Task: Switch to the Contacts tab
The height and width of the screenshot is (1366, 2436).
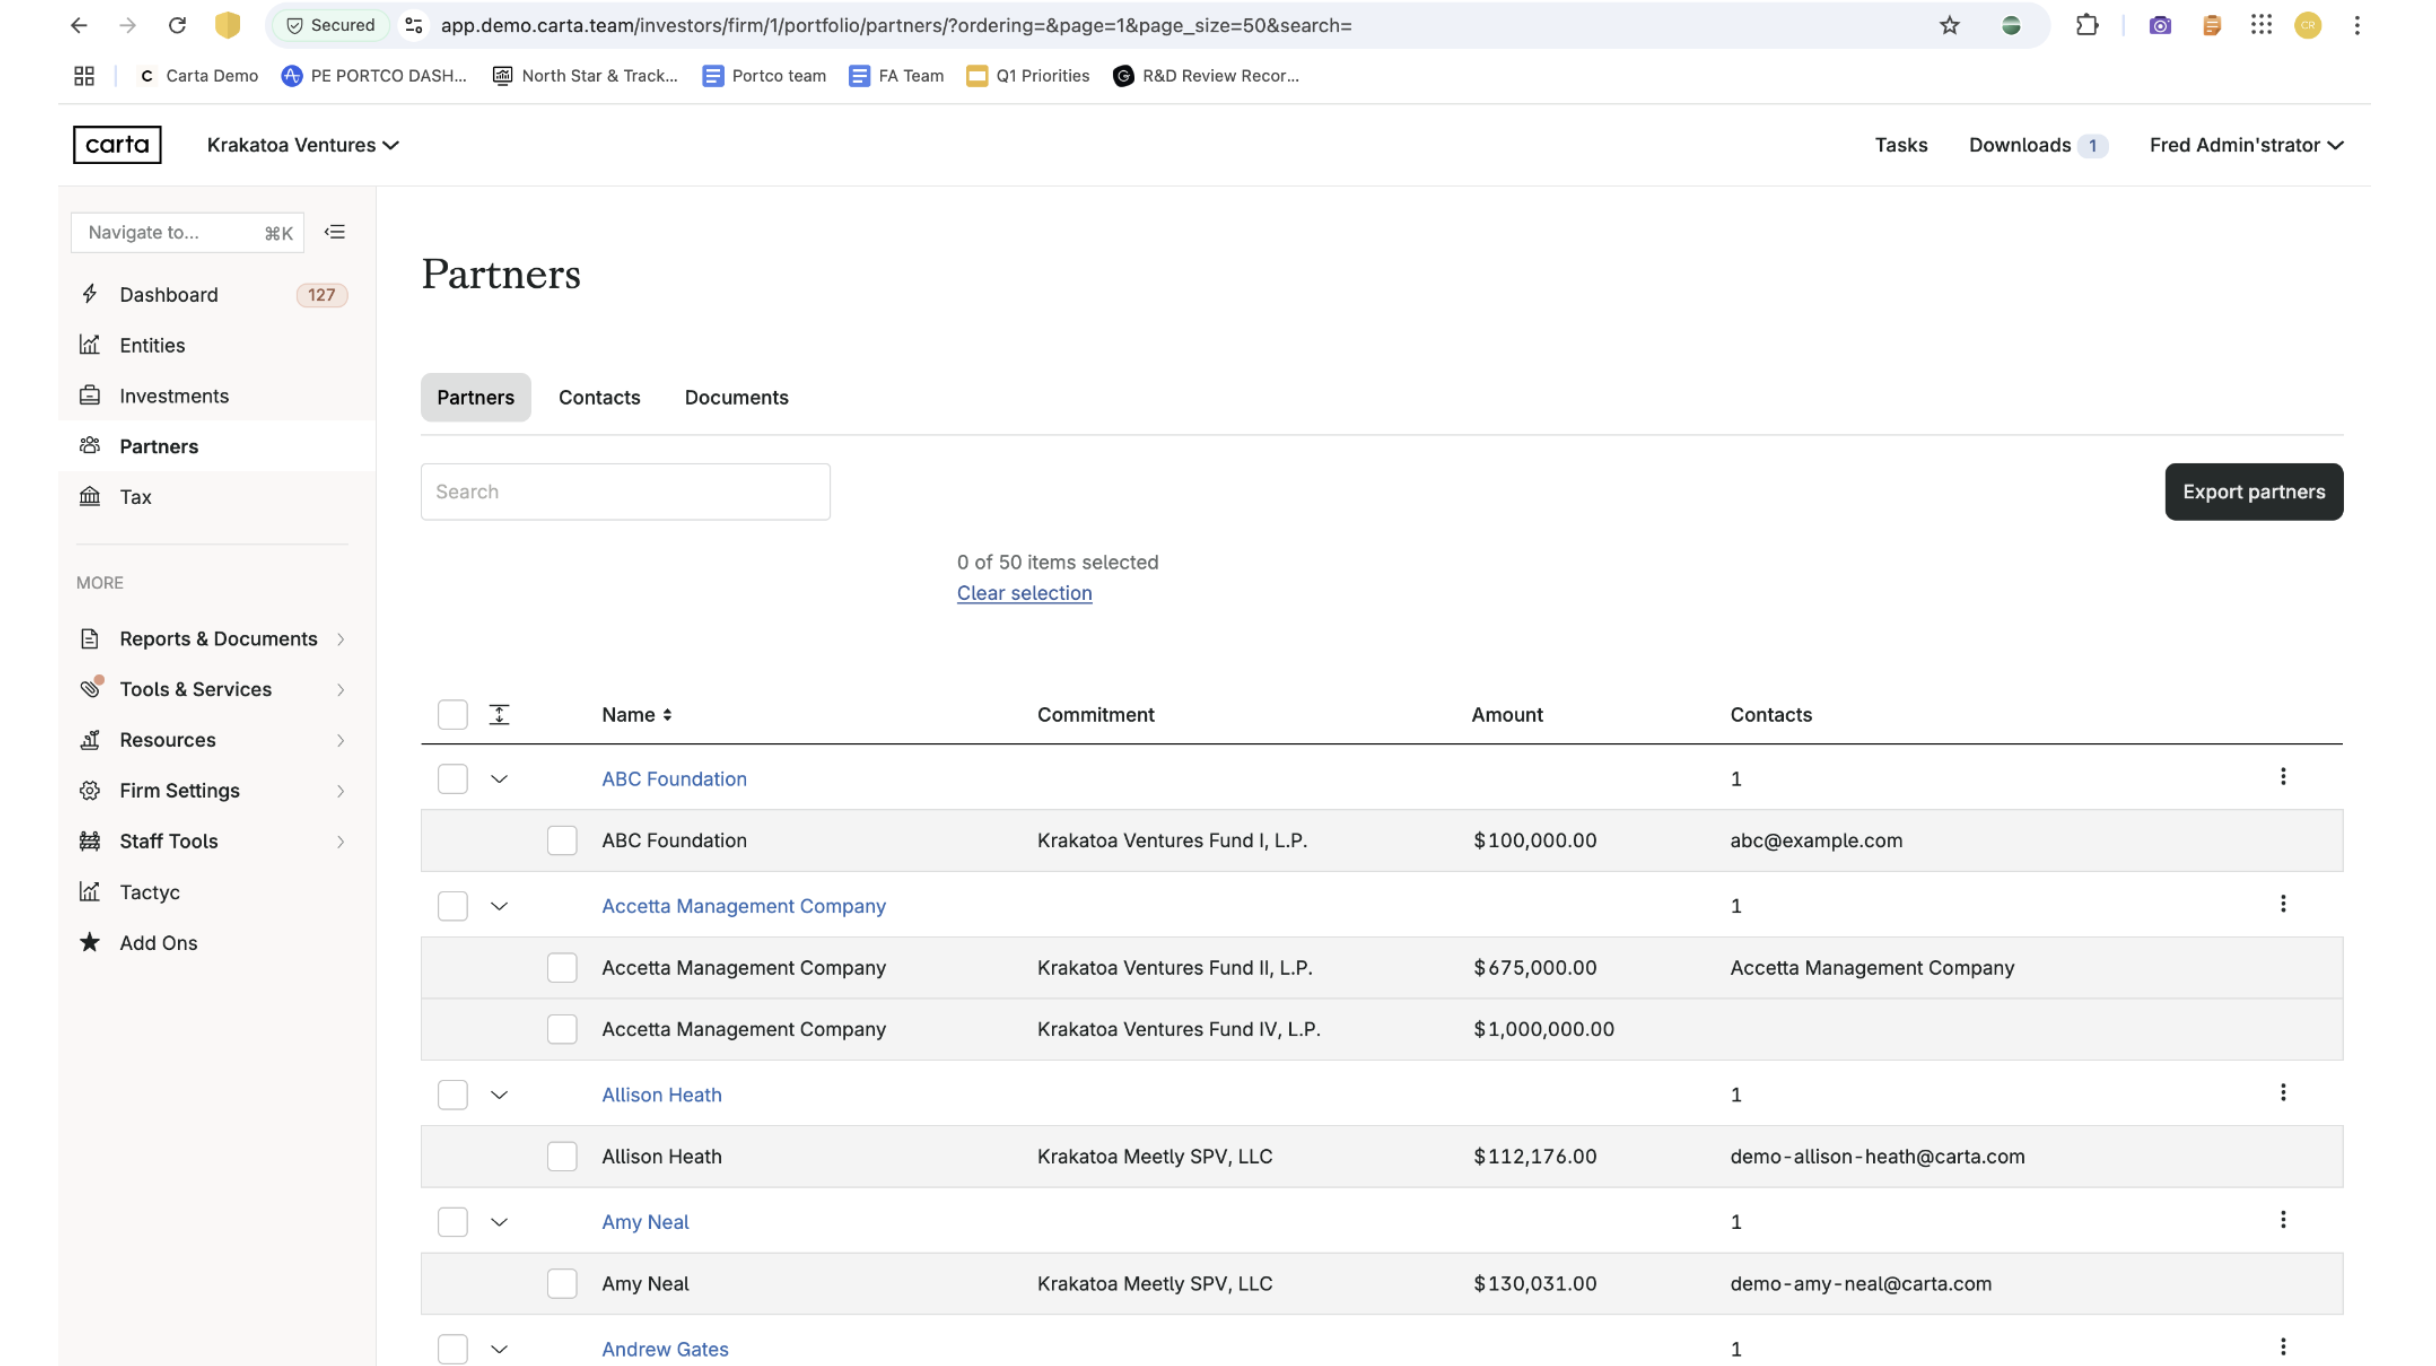Action: pos(599,397)
